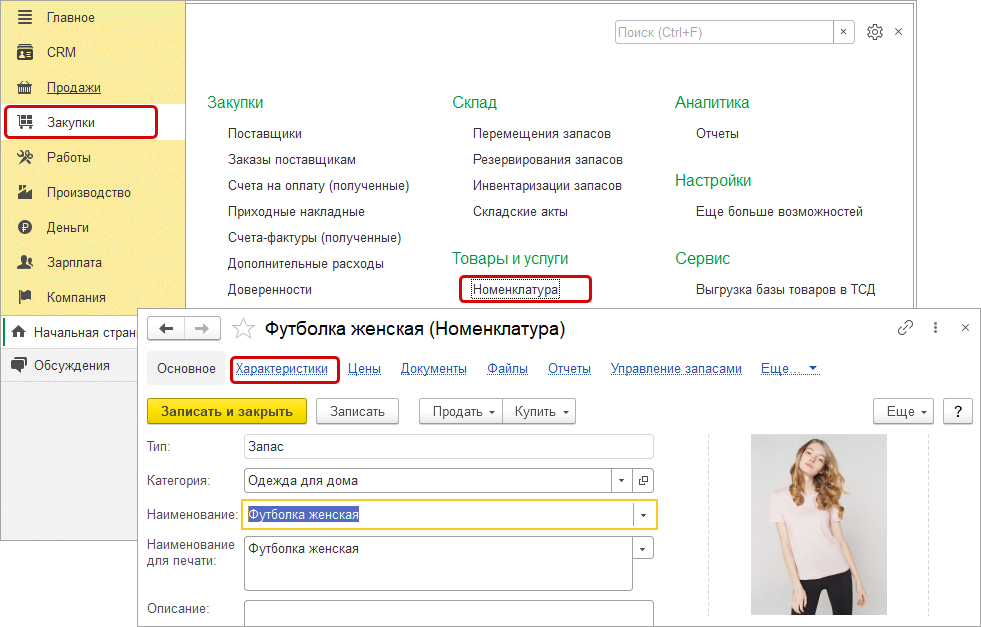The width and height of the screenshot is (981, 627).
Task: Open Доверенности link
Action: [270, 289]
